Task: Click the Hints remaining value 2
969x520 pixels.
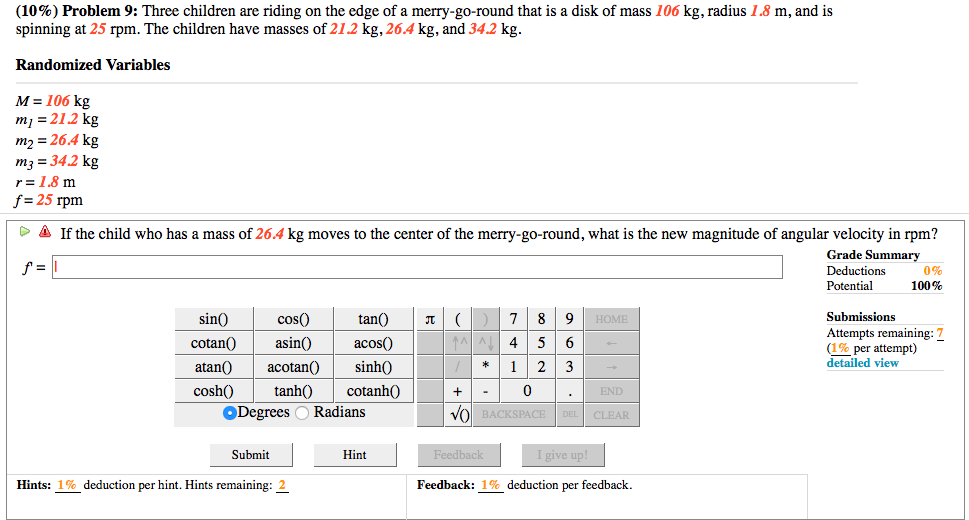Action: click(282, 485)
